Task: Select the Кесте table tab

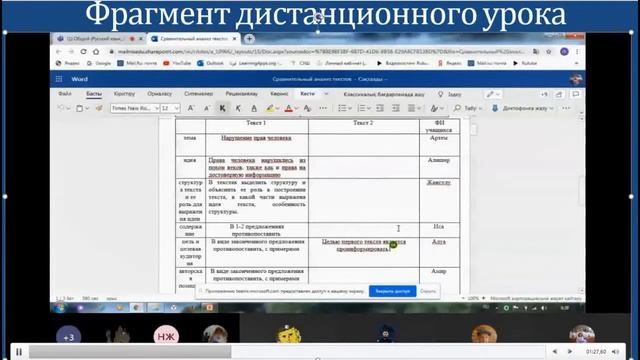Action: pyautogui.click(x=307, y=94)
